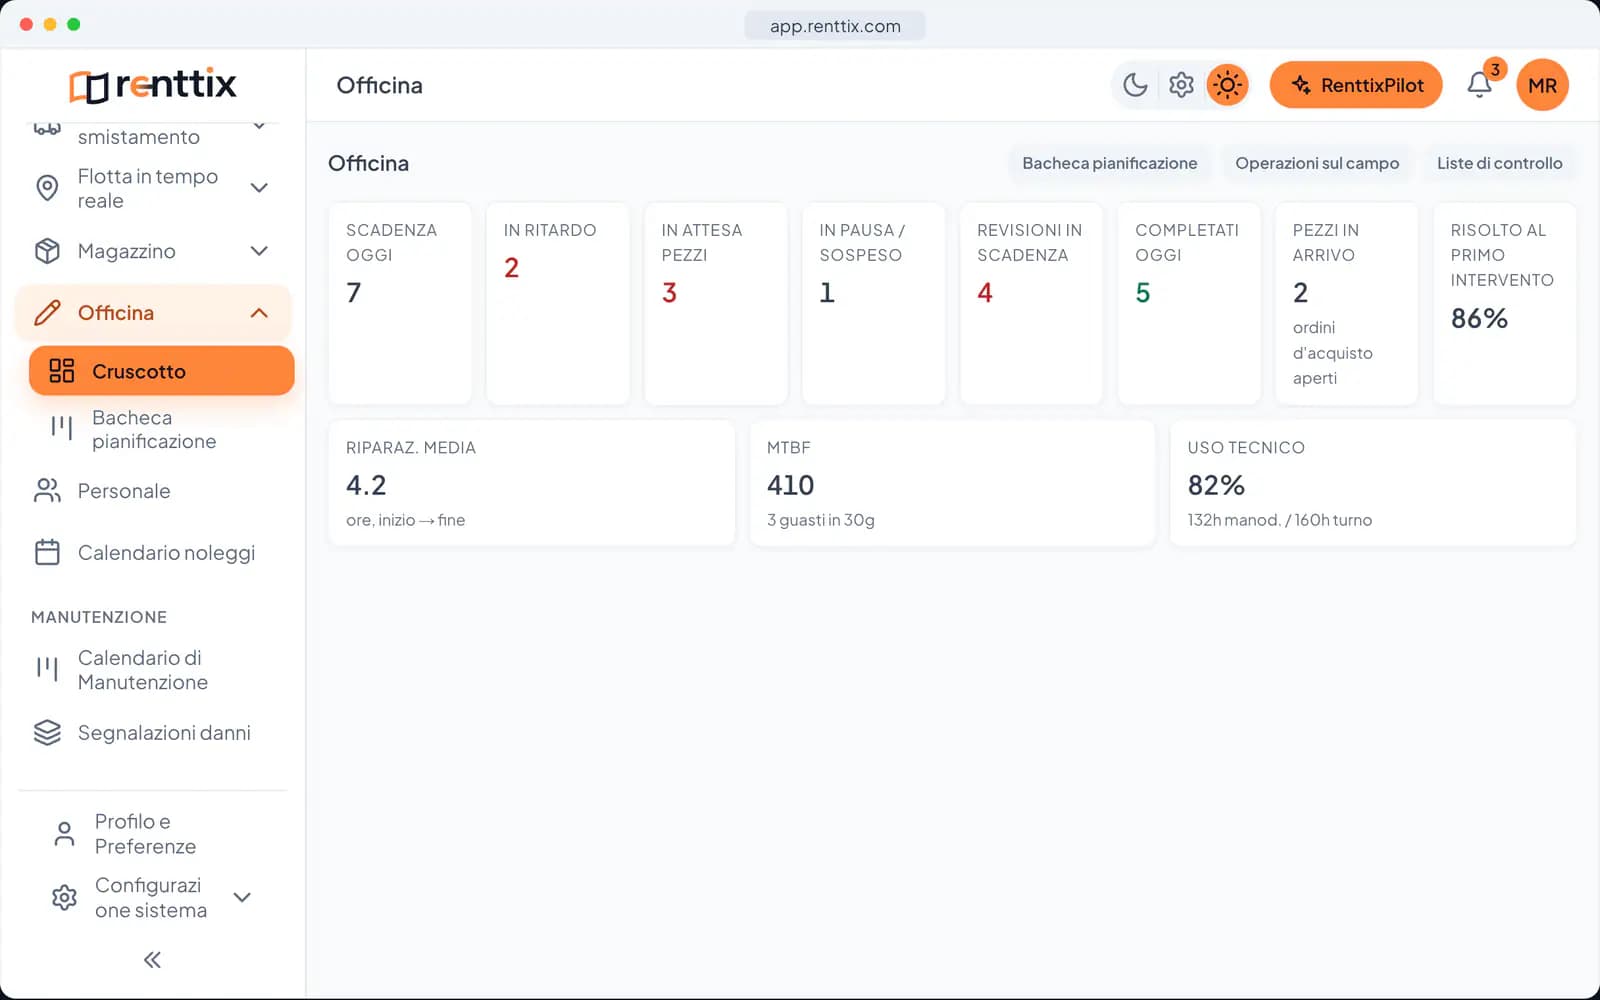Go to Bacheca pianificazione top button

click(x=1109, y=163)
